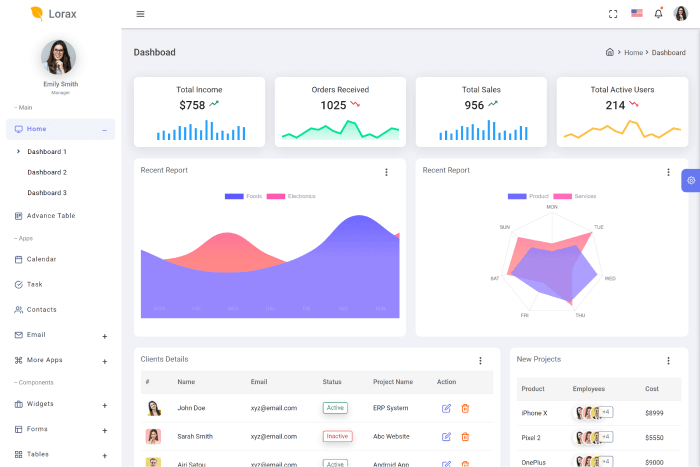Click the Home monitor icon in sidebar

click(x=18, y=129)
